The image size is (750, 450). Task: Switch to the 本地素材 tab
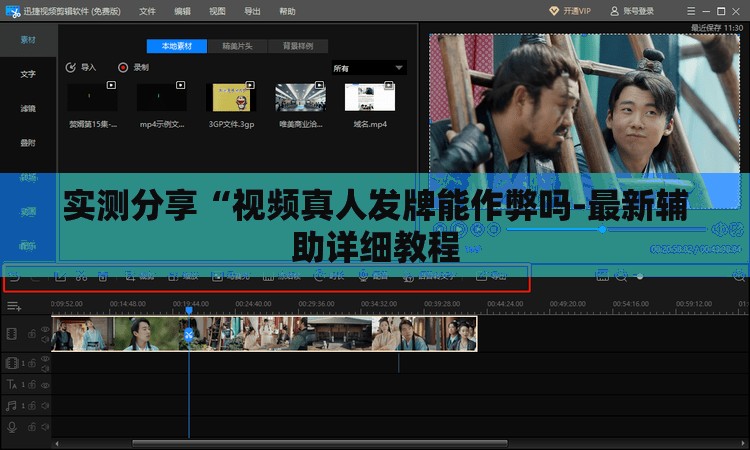[177, 46]
